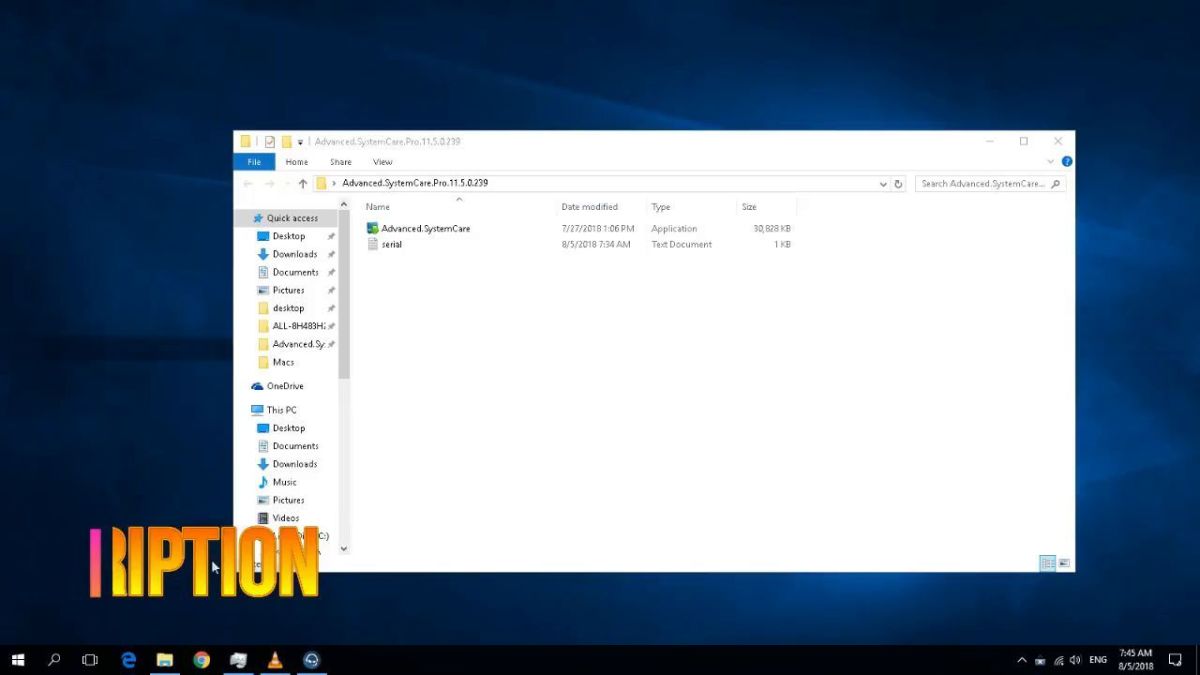Refresh the current folder view
The height and width of the screenshot is (675, 1200).
(x=898, y=184)
